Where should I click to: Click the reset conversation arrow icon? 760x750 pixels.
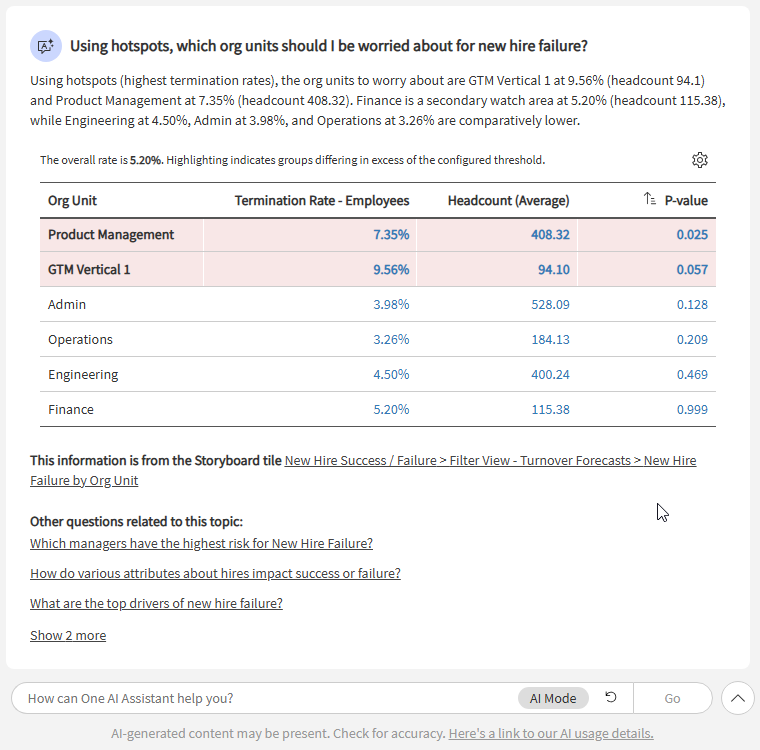(x=611, y=698)
